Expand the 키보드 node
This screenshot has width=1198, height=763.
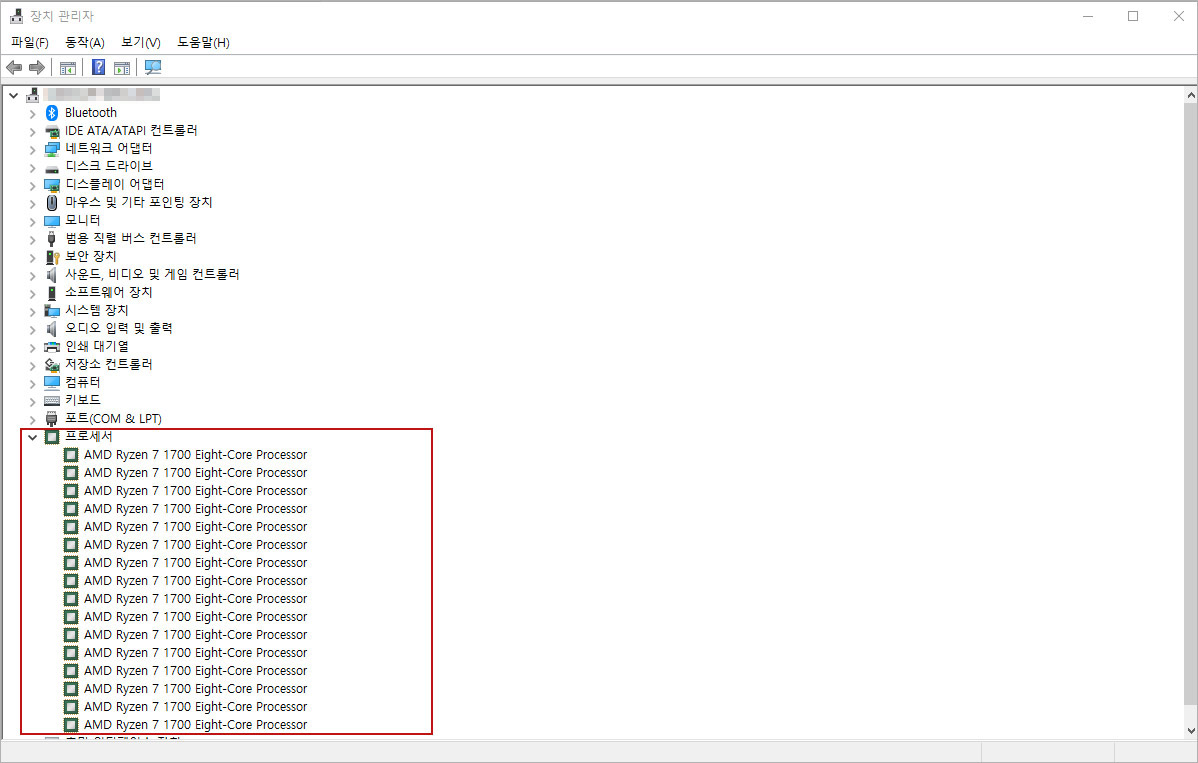click(x=32, y=401)
